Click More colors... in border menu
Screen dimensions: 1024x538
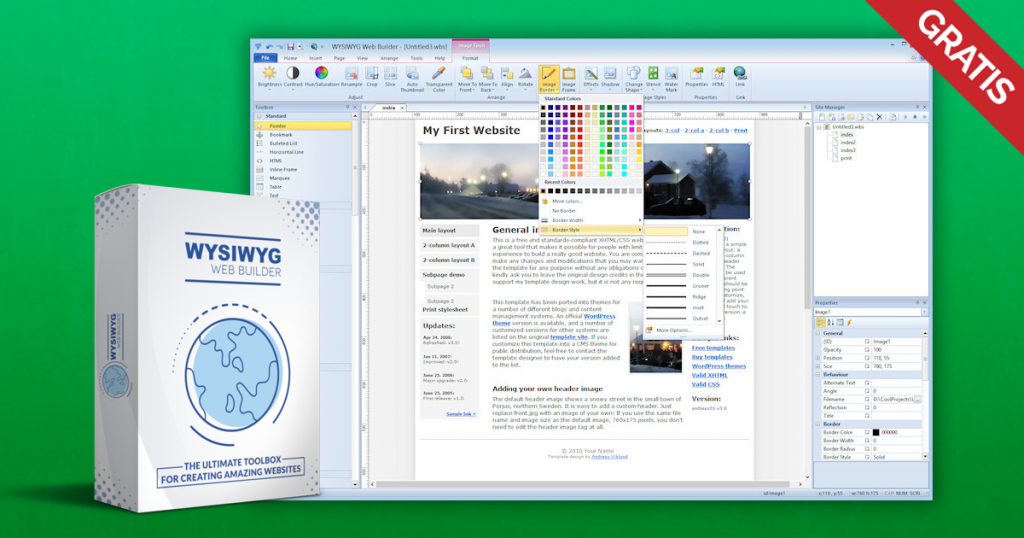[x=566, y=201]
